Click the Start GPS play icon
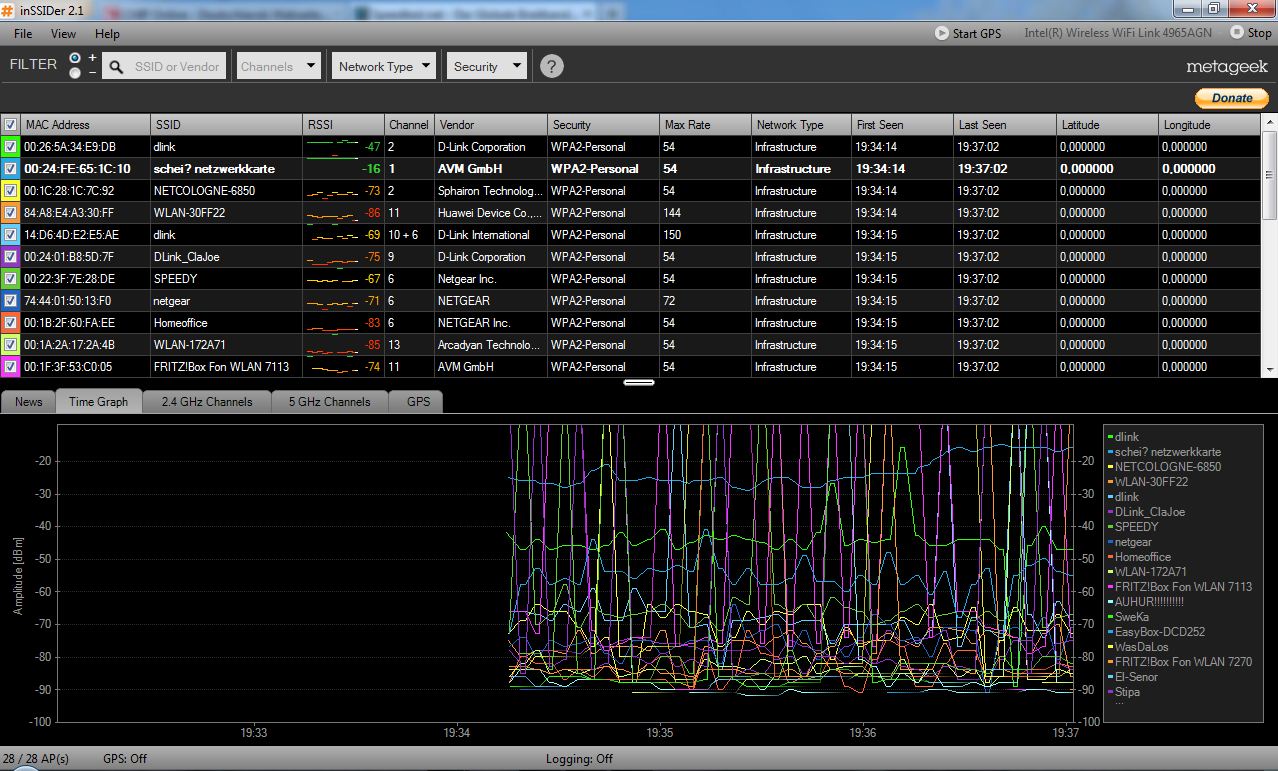Screen dimensions: 1278x771 tap(942, 33)
